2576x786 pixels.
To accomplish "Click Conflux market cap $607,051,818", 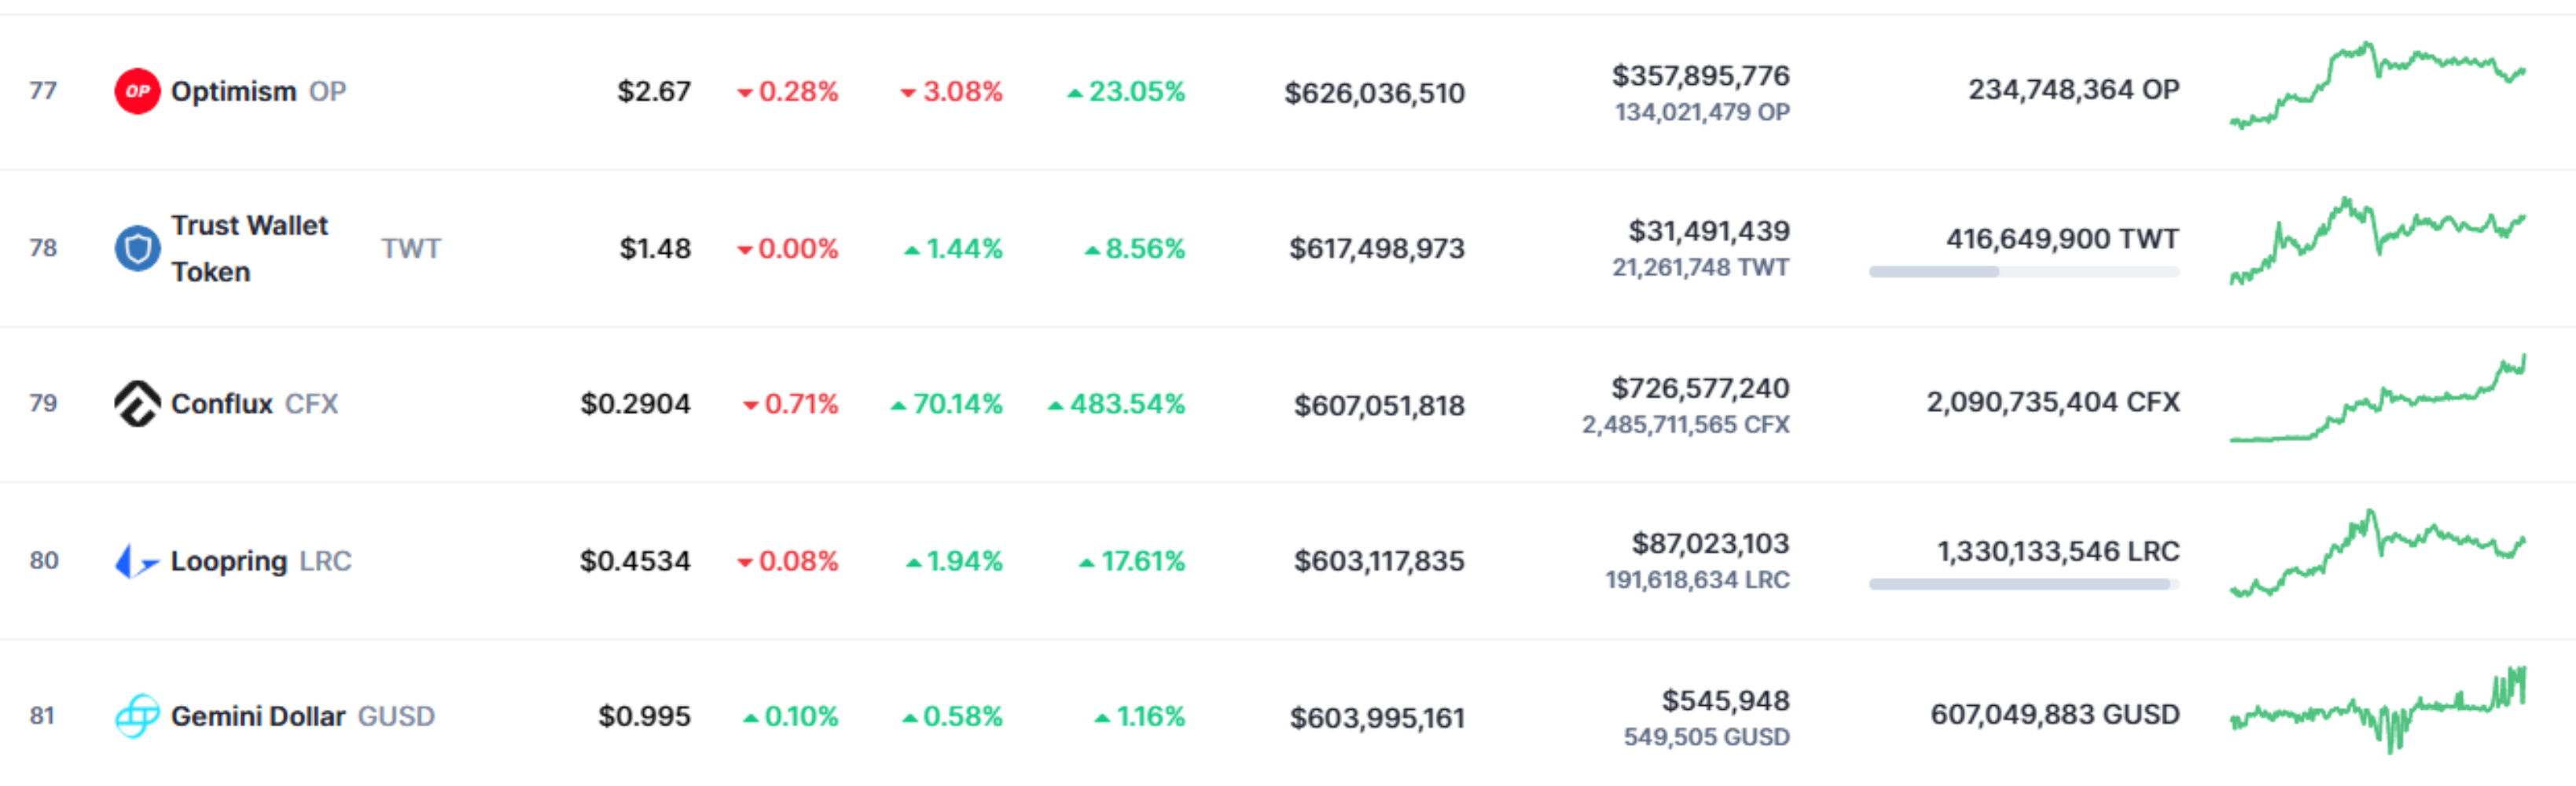I will pos(1379,405).
